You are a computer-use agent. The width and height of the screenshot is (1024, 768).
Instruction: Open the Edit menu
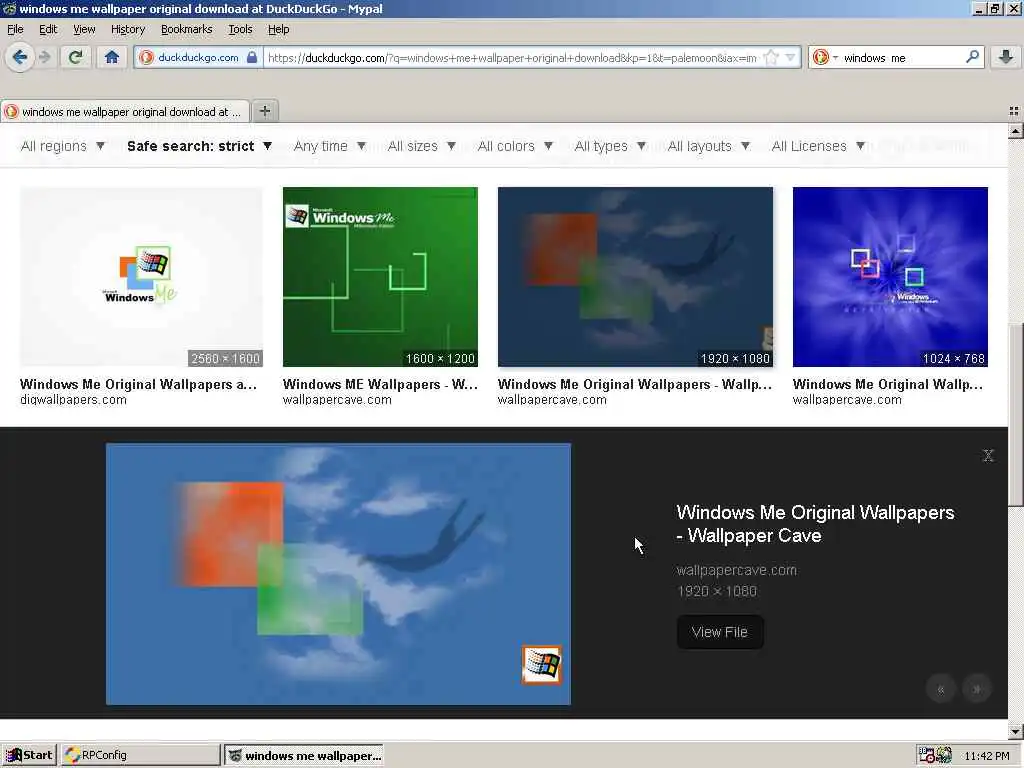point(48,29)
